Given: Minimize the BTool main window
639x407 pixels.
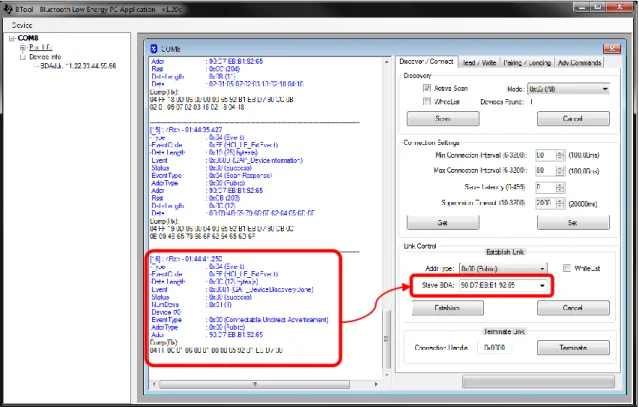Looking at the screenshot, I should pos(582,7).
